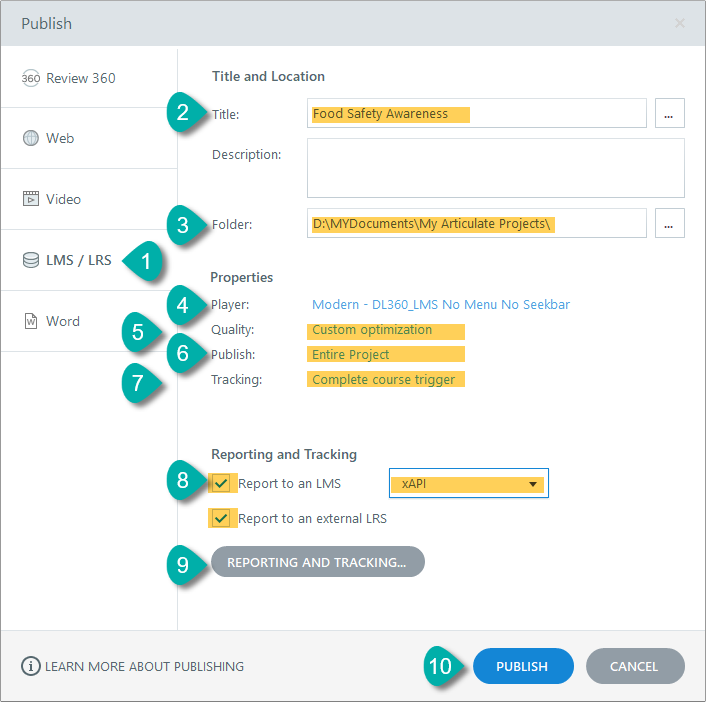Click the Quality: label

coord(233,330)
